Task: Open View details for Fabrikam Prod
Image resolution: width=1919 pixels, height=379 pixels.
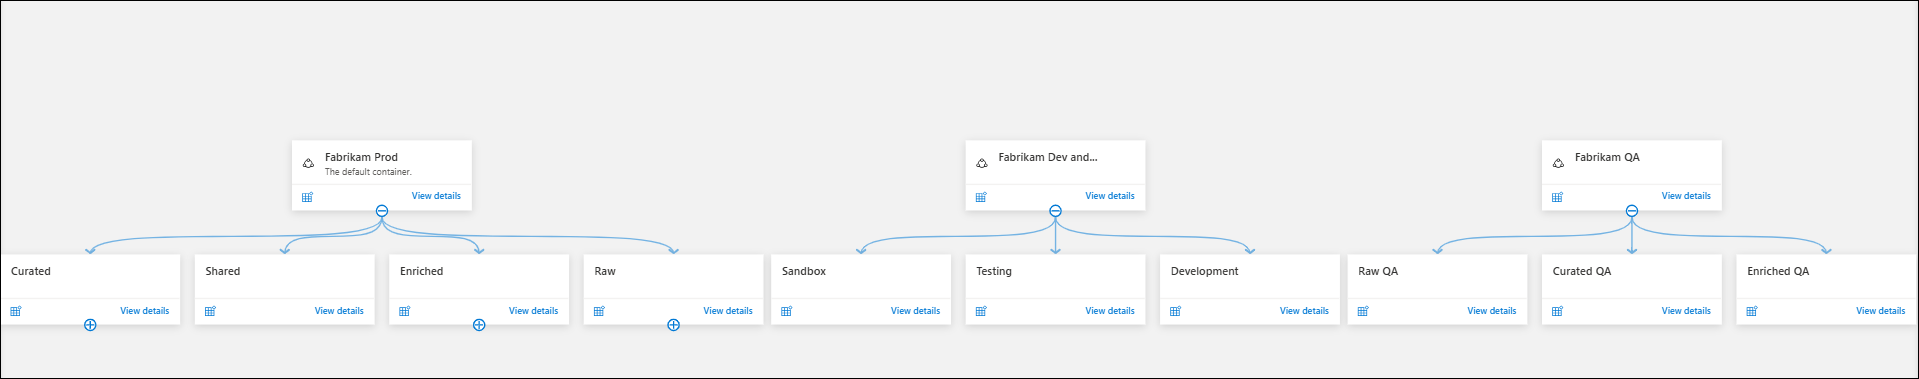Action: [436, 196]
